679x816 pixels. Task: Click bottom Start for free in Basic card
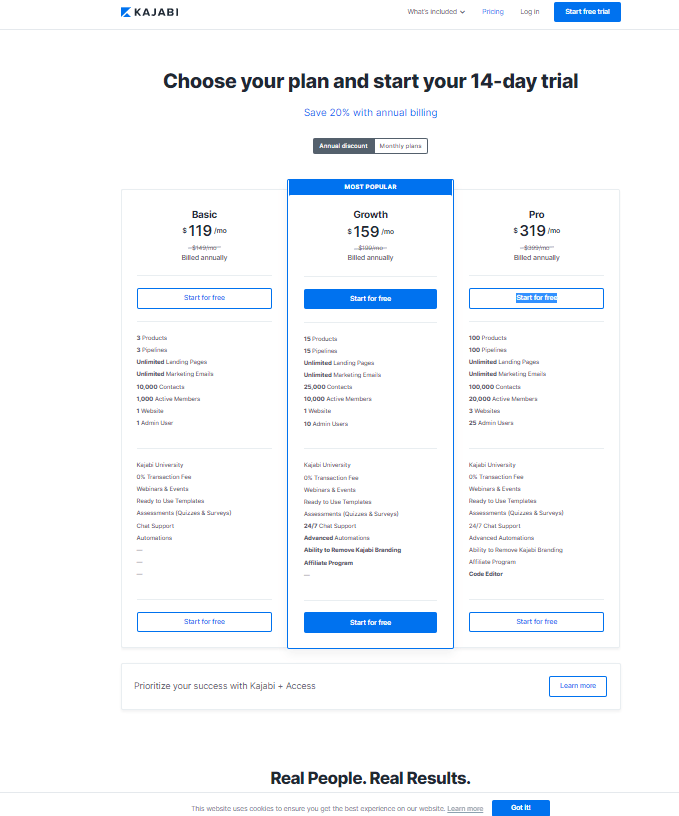tap(204, 622)
